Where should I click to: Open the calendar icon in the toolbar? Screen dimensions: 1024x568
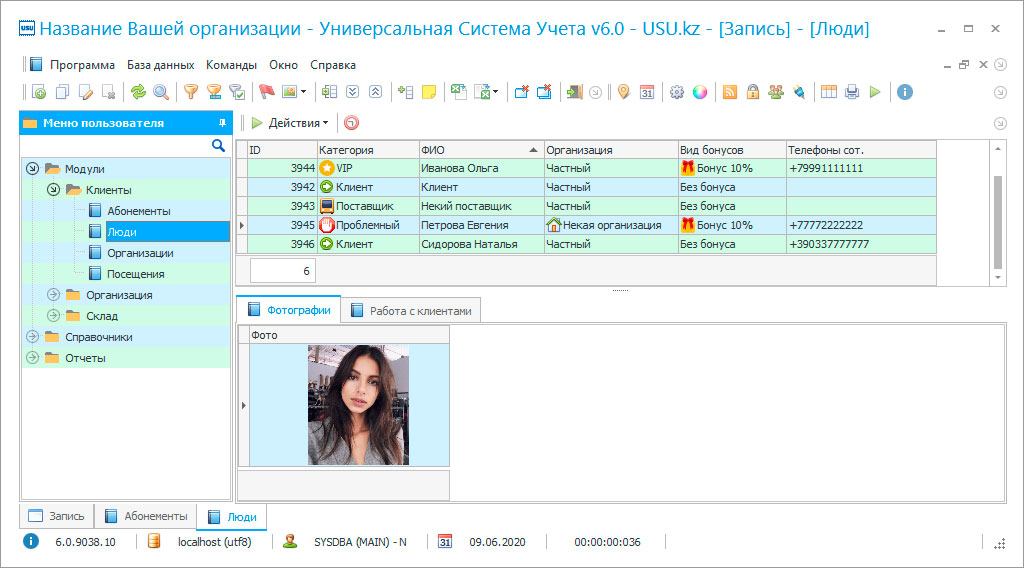[x=647, y=92]
